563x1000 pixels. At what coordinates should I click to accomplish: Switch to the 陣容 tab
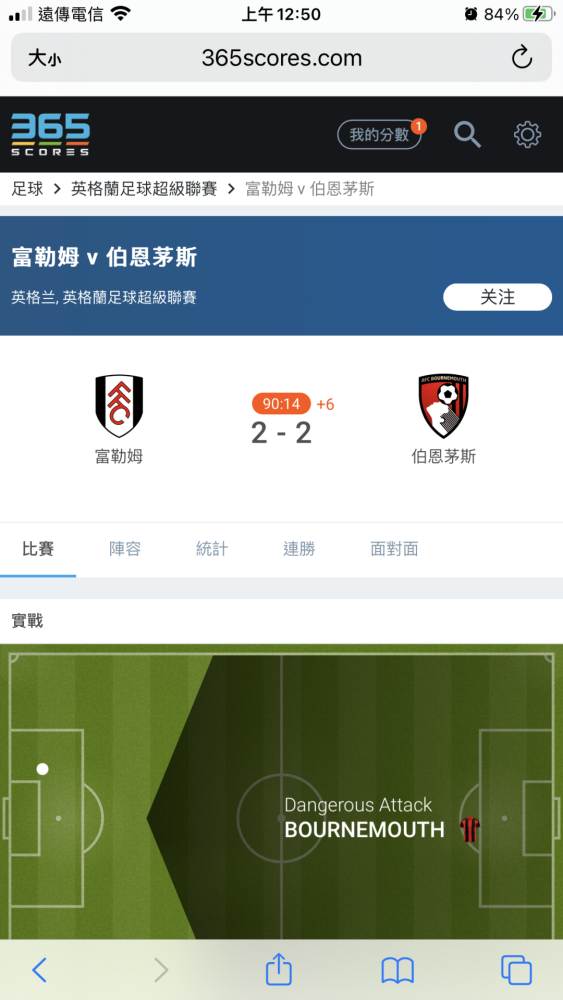pos(125,549)
